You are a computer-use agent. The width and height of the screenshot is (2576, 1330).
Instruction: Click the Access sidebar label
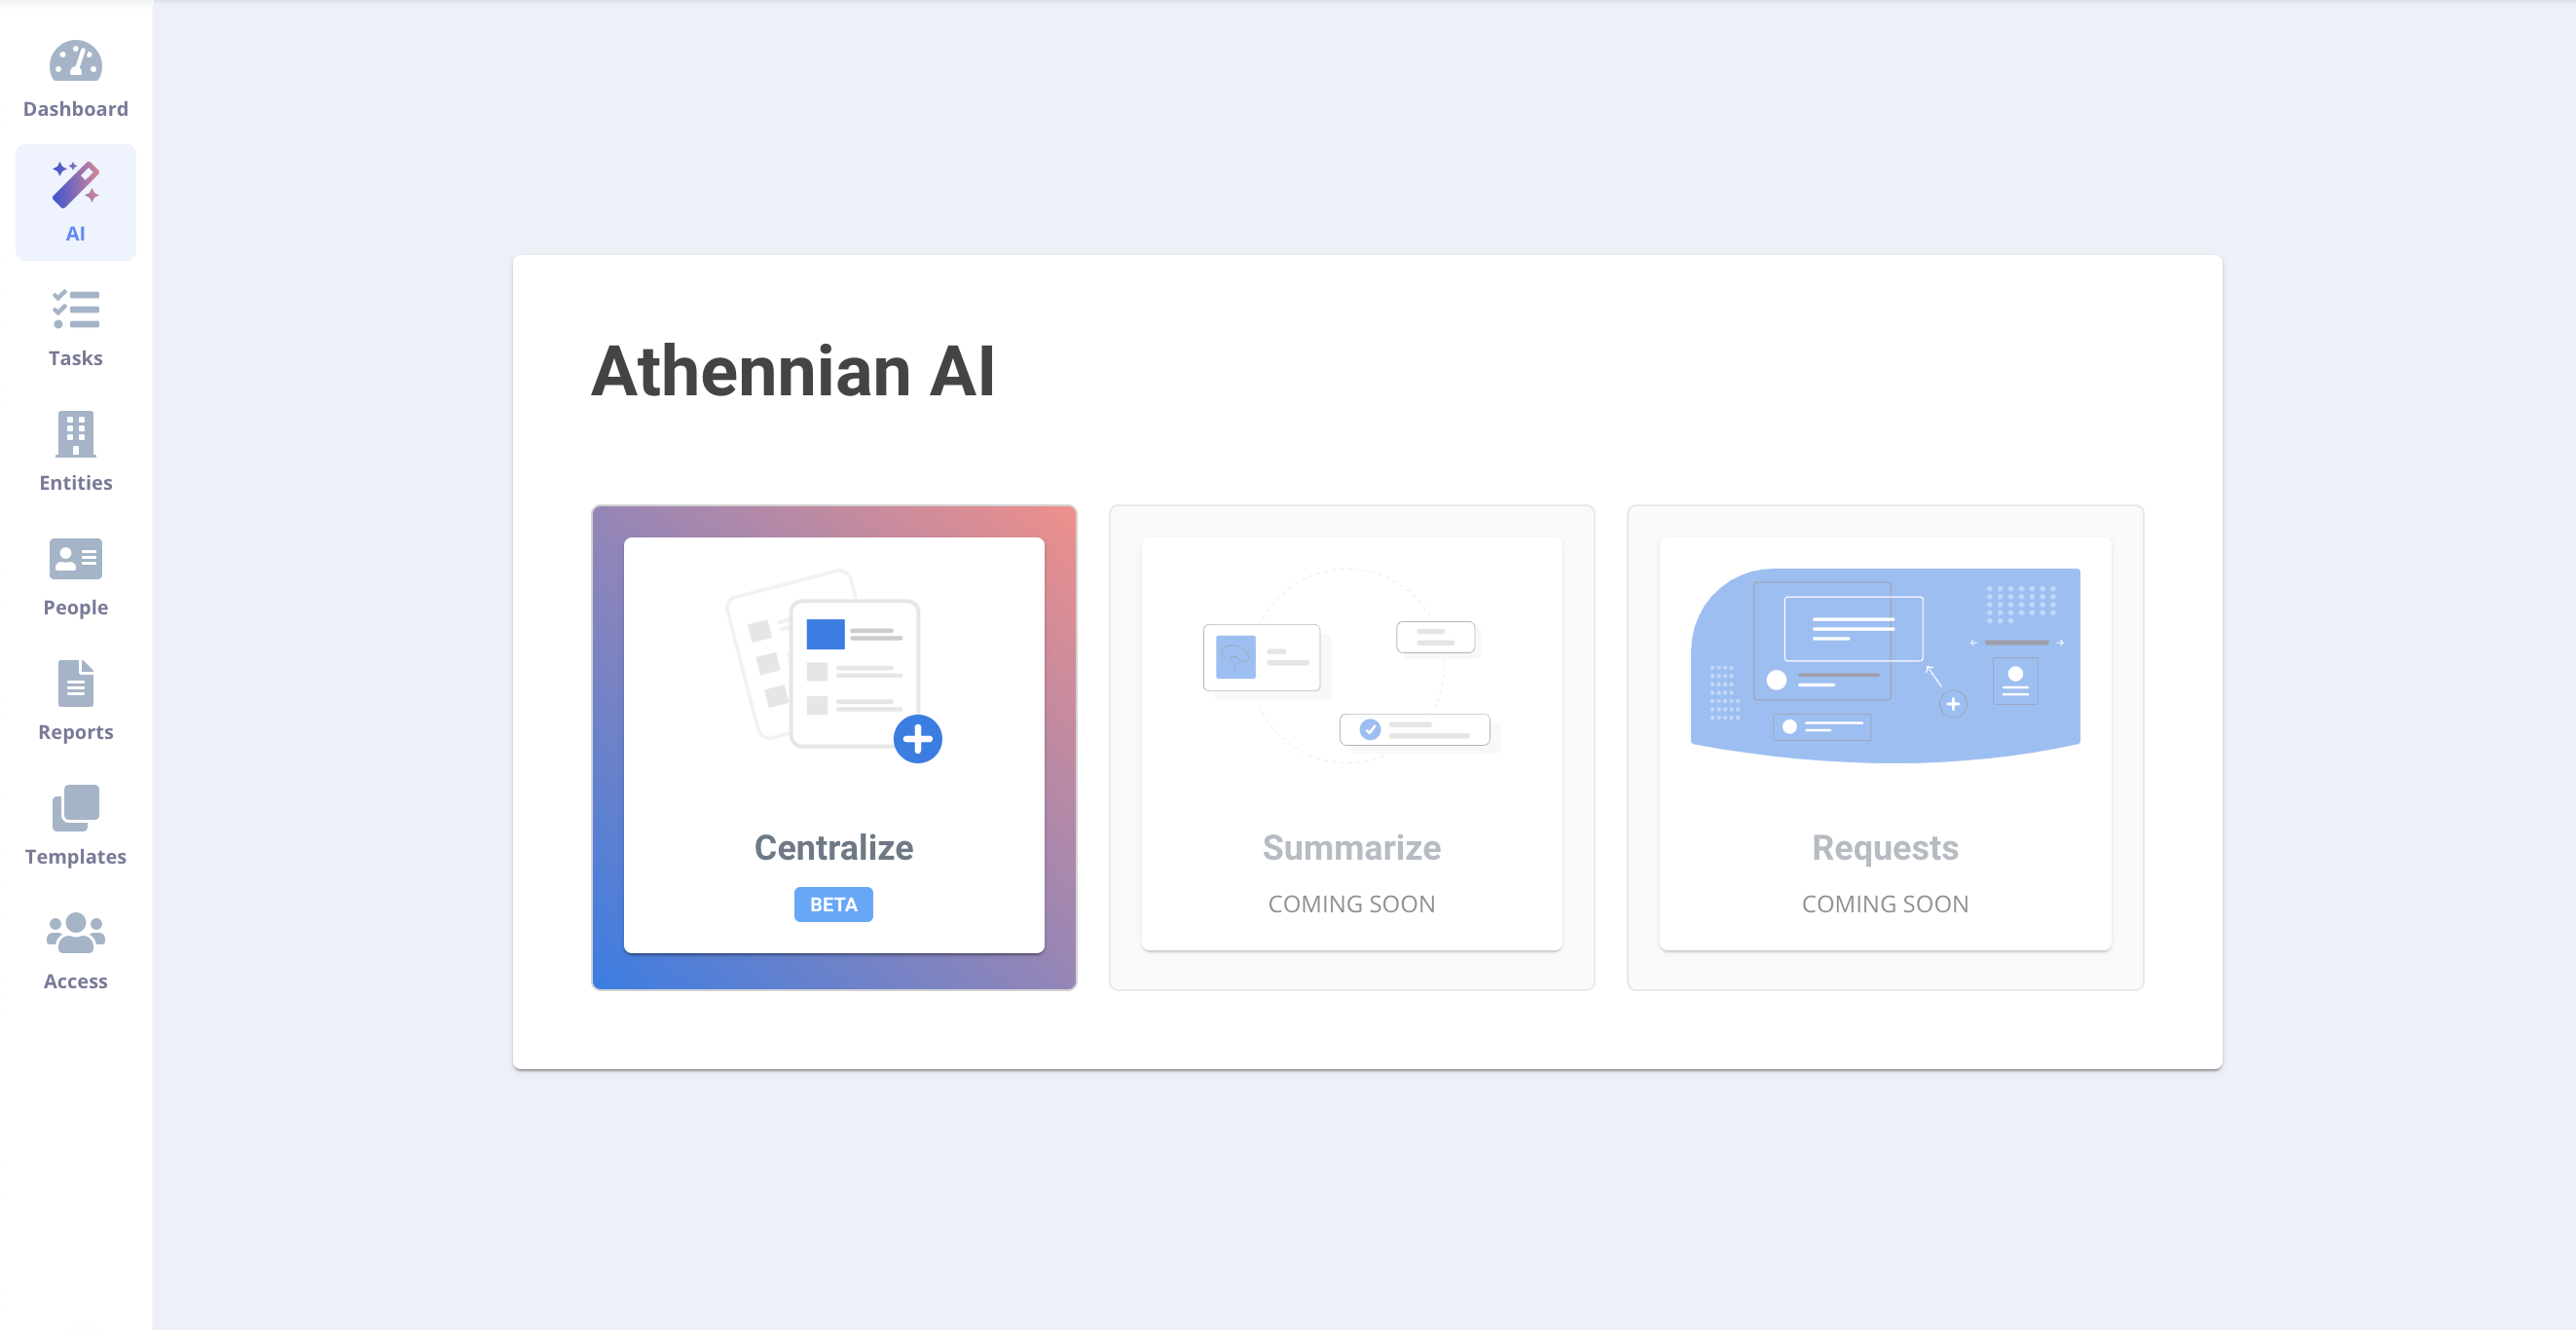pyautogui.click(x=76, y=981)
